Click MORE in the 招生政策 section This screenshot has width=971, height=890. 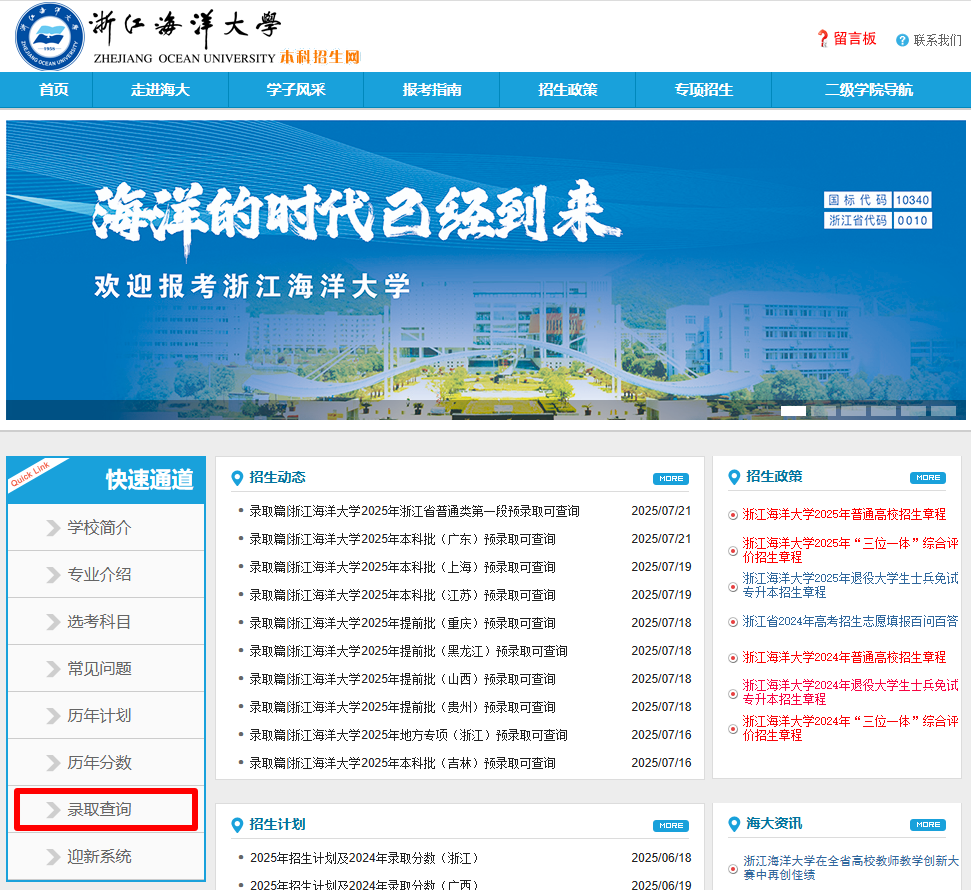(928, 478)
